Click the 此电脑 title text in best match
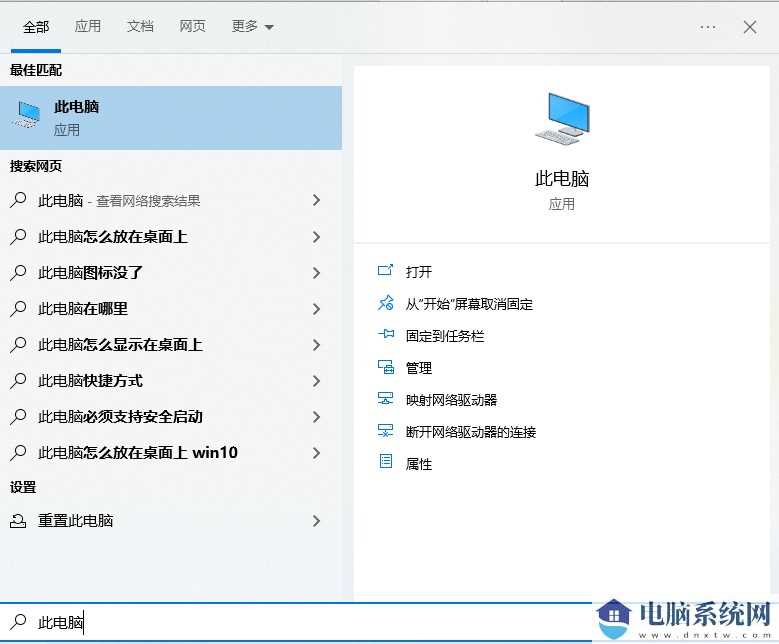 pyautogui.click(x=77, y=106)
